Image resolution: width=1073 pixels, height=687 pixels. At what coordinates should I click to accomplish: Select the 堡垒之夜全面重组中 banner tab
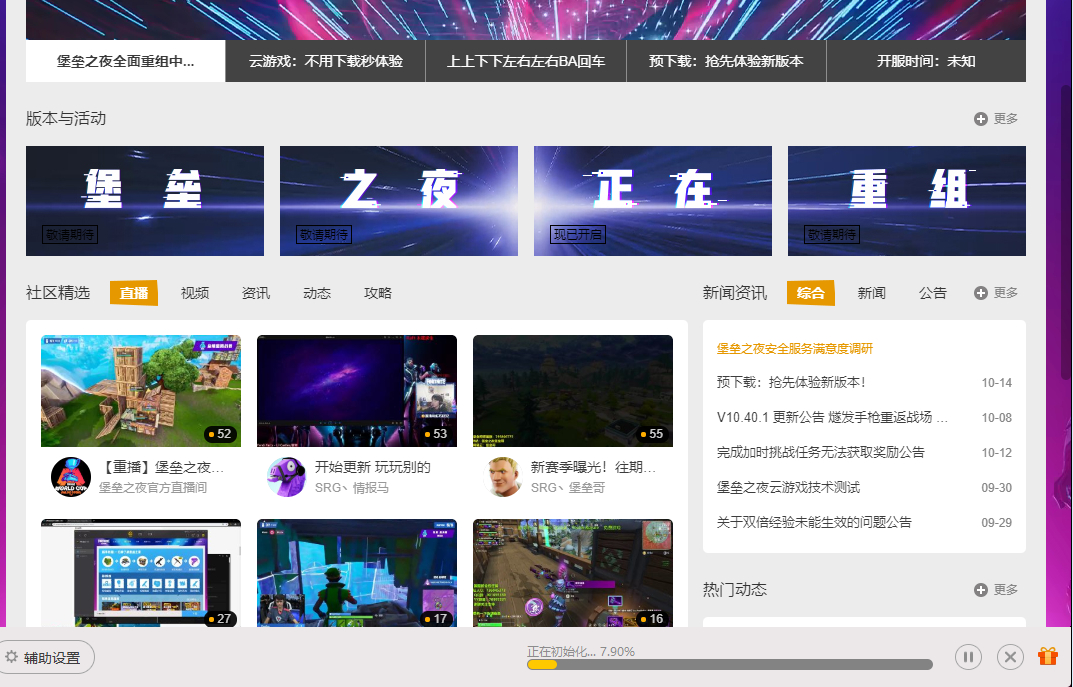coord(125,61)
